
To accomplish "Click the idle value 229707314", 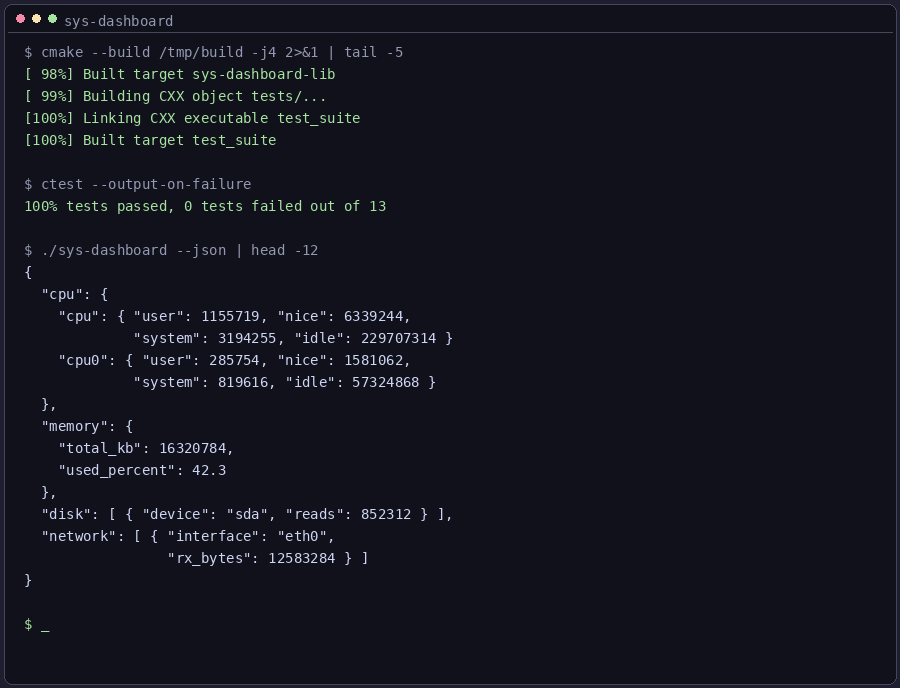I will [398, 339].
